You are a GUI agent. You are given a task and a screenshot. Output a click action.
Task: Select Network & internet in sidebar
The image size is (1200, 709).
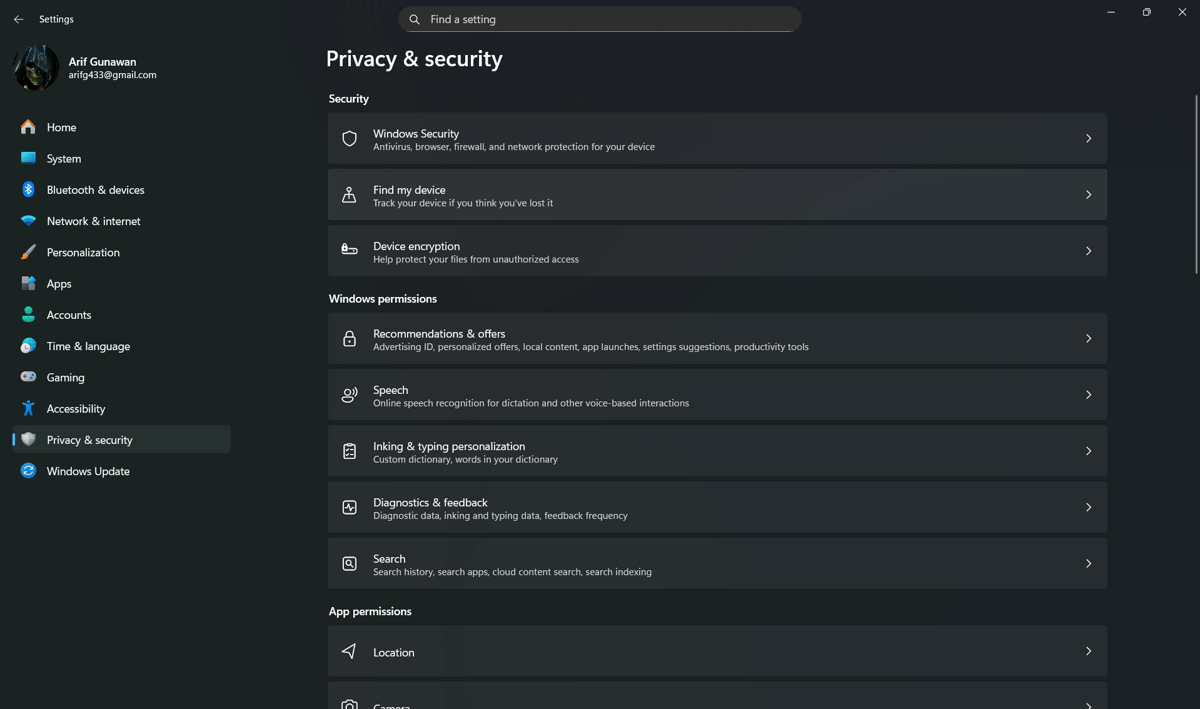click(x=93, y=221)
